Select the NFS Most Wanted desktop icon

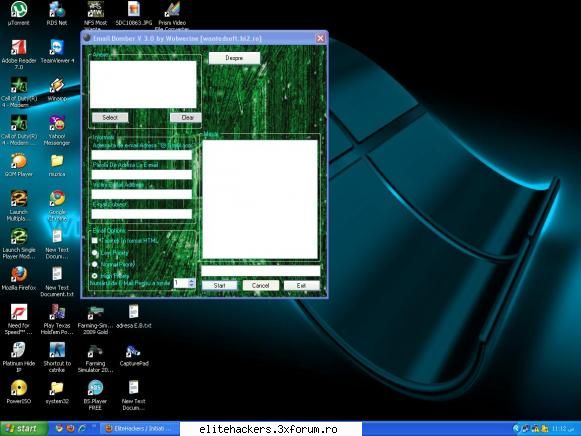[x=95, y=15]
